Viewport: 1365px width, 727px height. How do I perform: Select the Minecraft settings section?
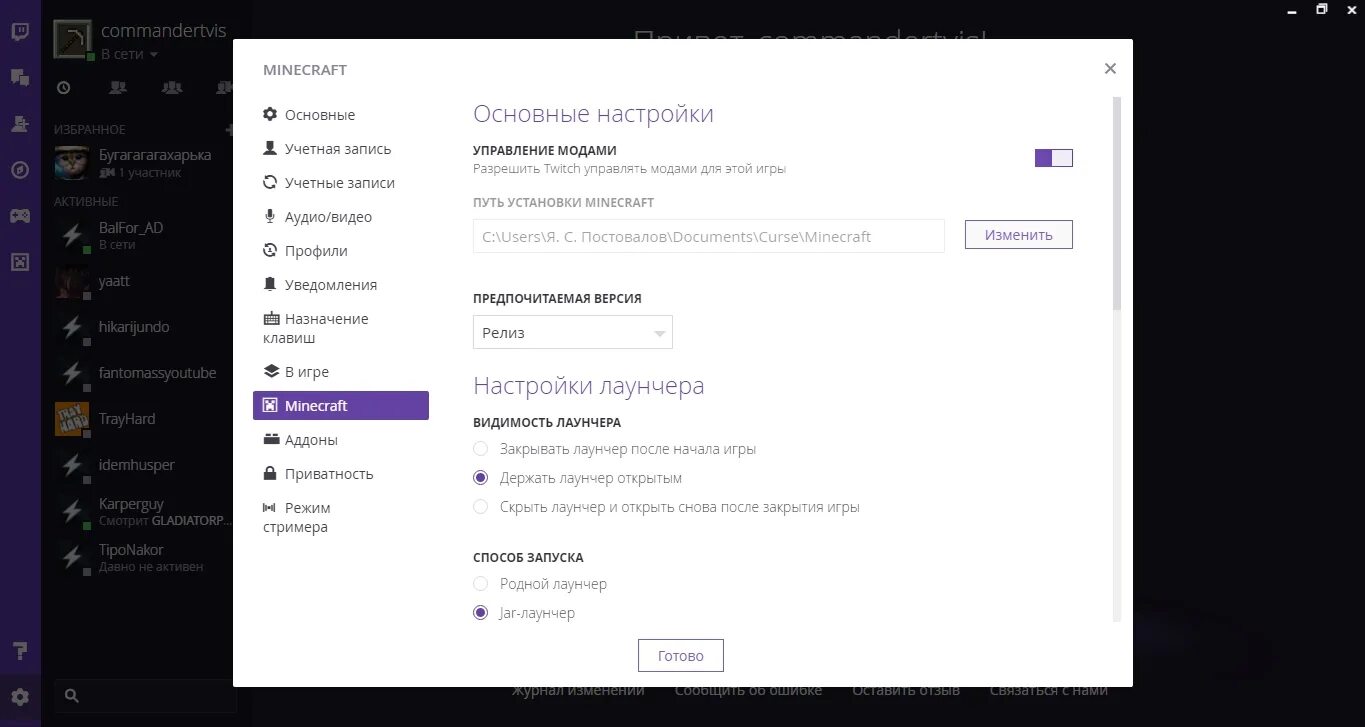341,405
